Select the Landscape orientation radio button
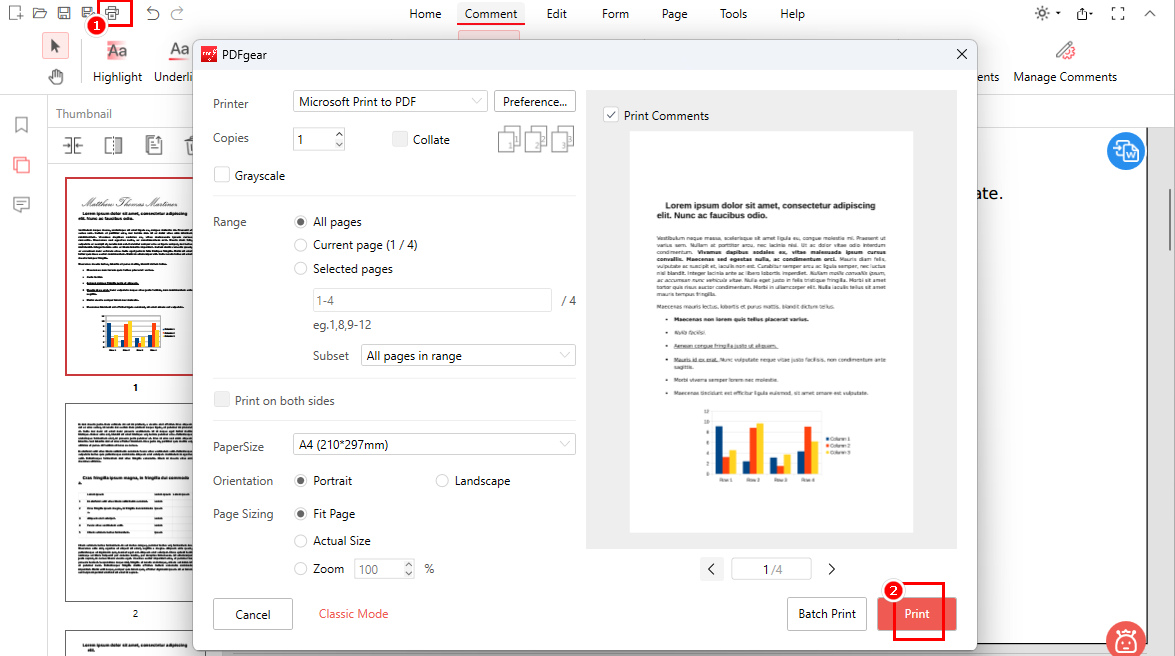Viewport: 1175px width, 656px height. click(x=442, y=480)
